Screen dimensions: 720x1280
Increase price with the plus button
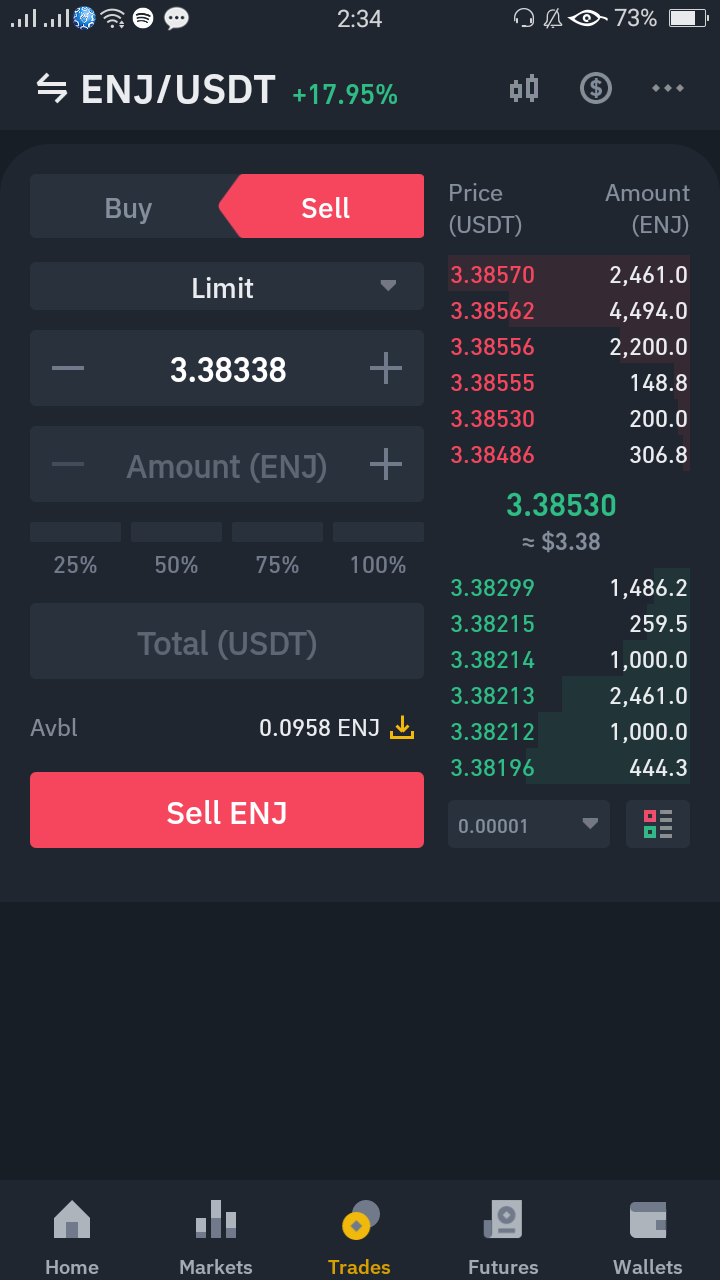point(386,369)
